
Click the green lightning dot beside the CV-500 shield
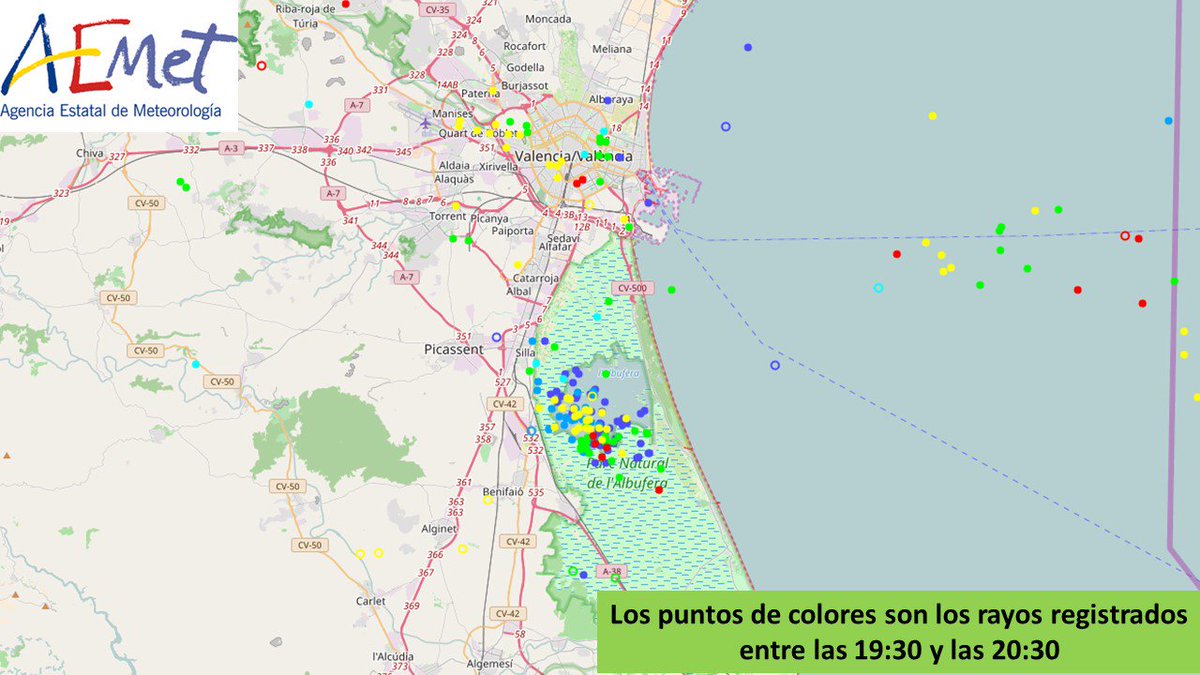click(x=672, y=290)
